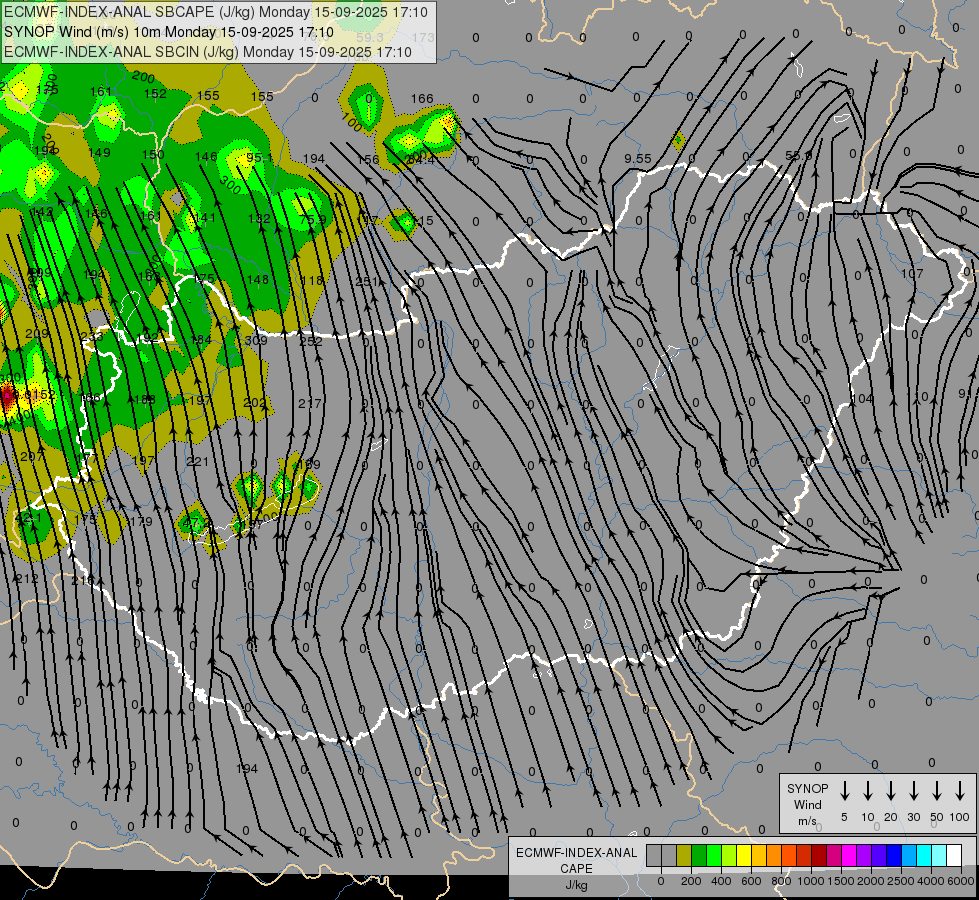Click the map value 252

point(310,341)
